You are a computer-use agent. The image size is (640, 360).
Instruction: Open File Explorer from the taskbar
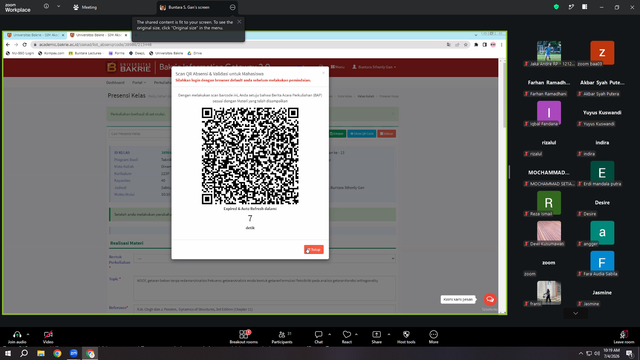[x=41, y=353]
